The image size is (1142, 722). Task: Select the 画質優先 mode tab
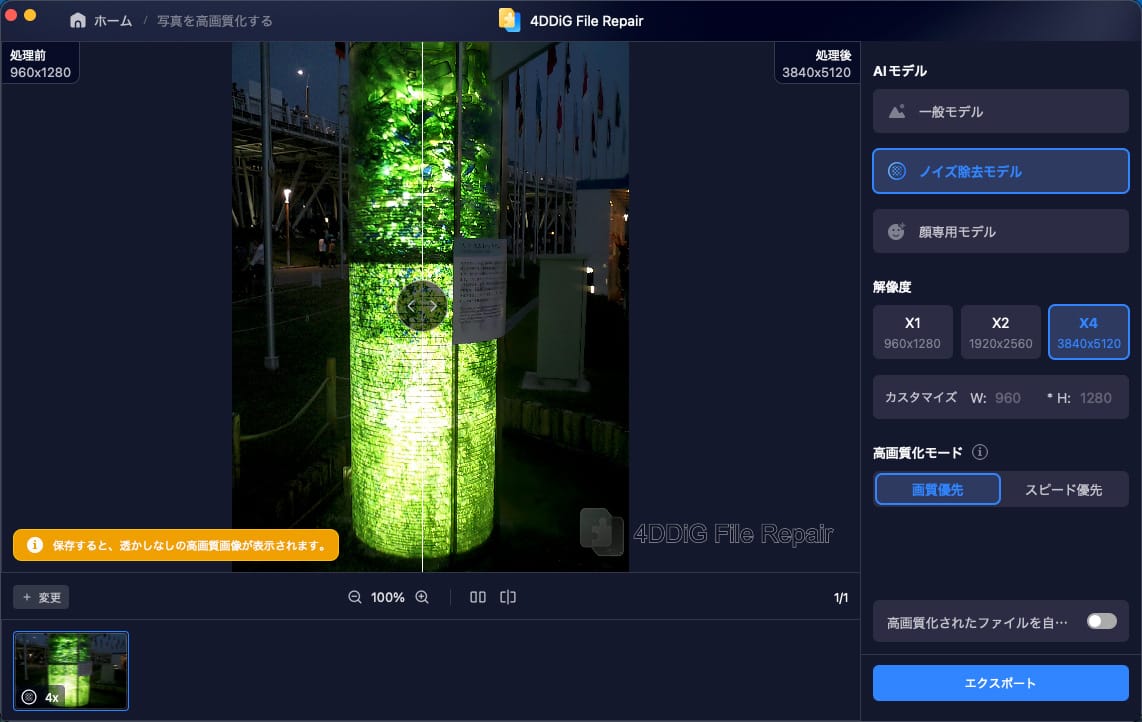coord(937,489)
